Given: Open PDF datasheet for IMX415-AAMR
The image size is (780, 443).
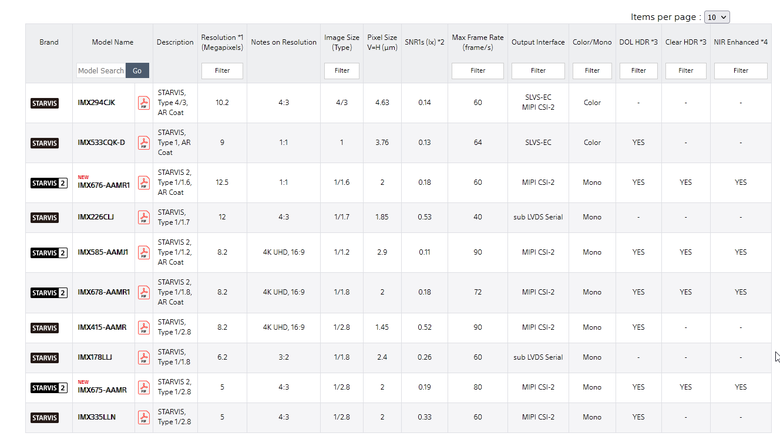Looking at the screenshot, I should pos(144,328).
